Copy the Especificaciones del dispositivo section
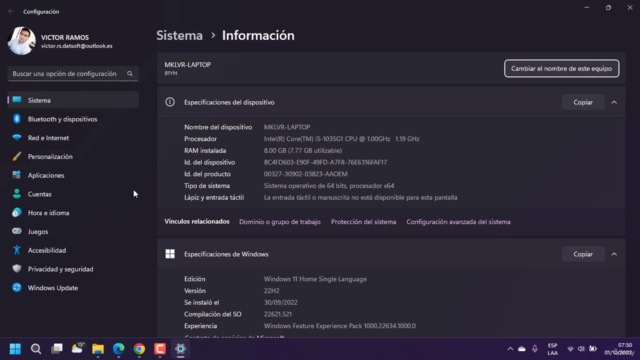The image size is (640, 360). 583,102
